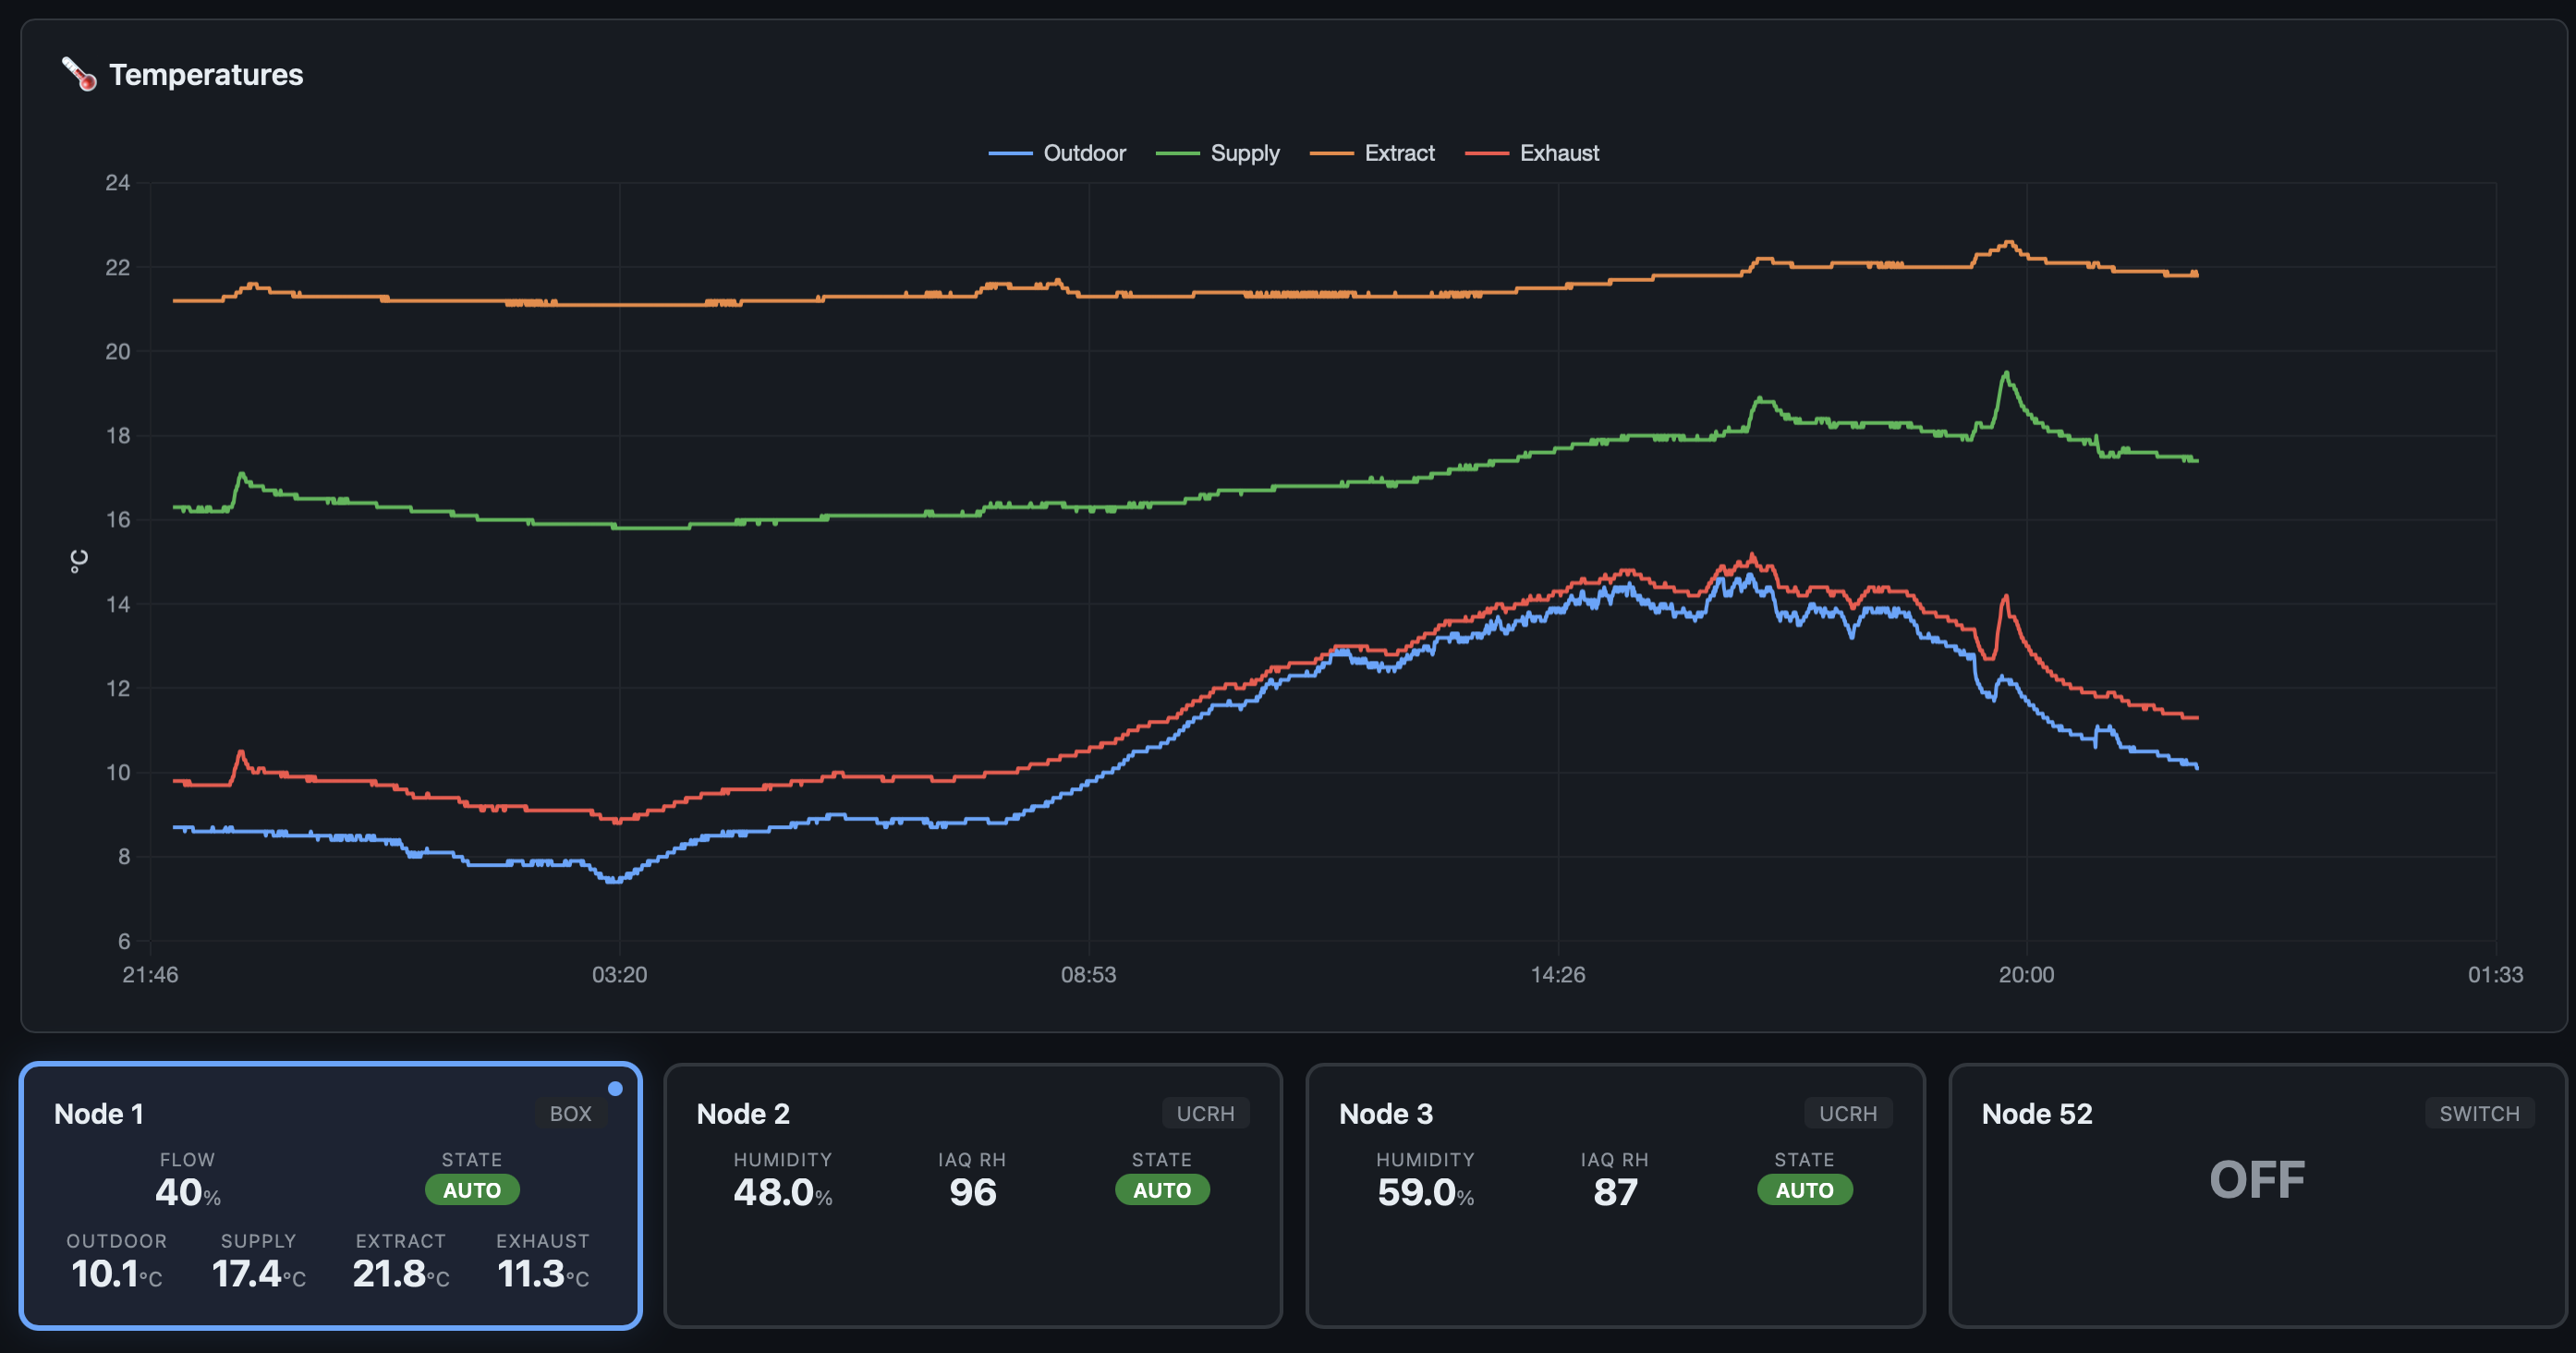Click the 14:26 time label on the x-axis
Screen dimensions: 2576x1353
pyautogui.click(x=1557, y=974)
